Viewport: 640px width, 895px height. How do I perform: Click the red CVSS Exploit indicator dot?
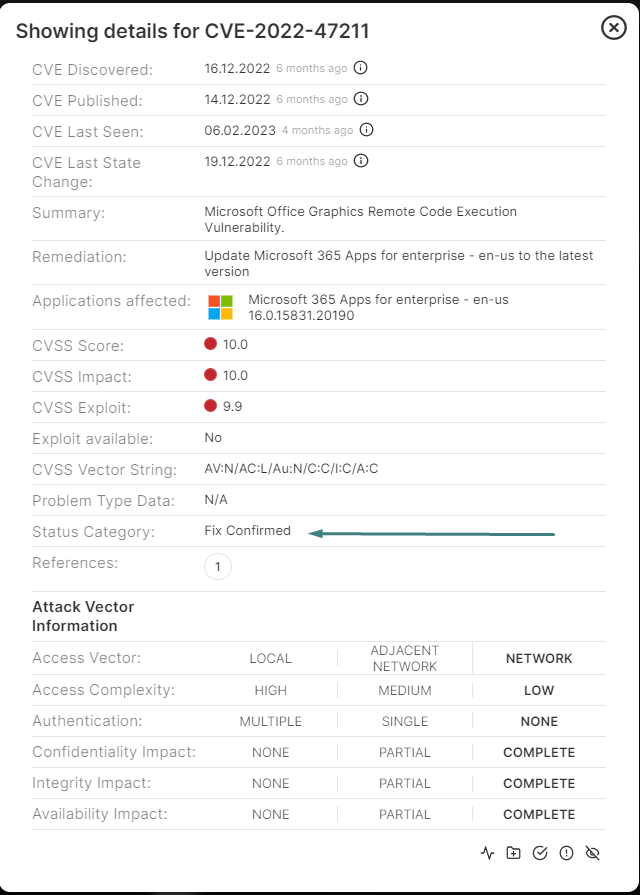(210, 406)
